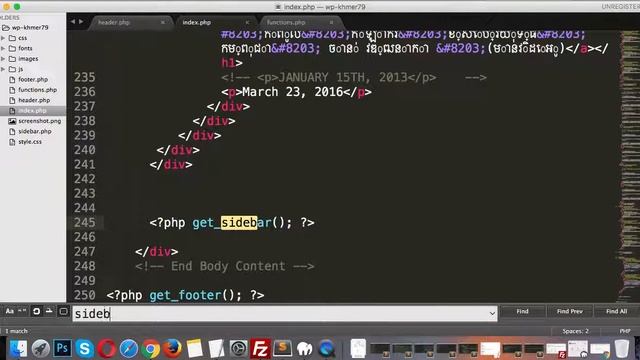Open Opera browser from the dock
This screenshot has height=360, width=640.
pyautogui.click(x=107, y=349)
